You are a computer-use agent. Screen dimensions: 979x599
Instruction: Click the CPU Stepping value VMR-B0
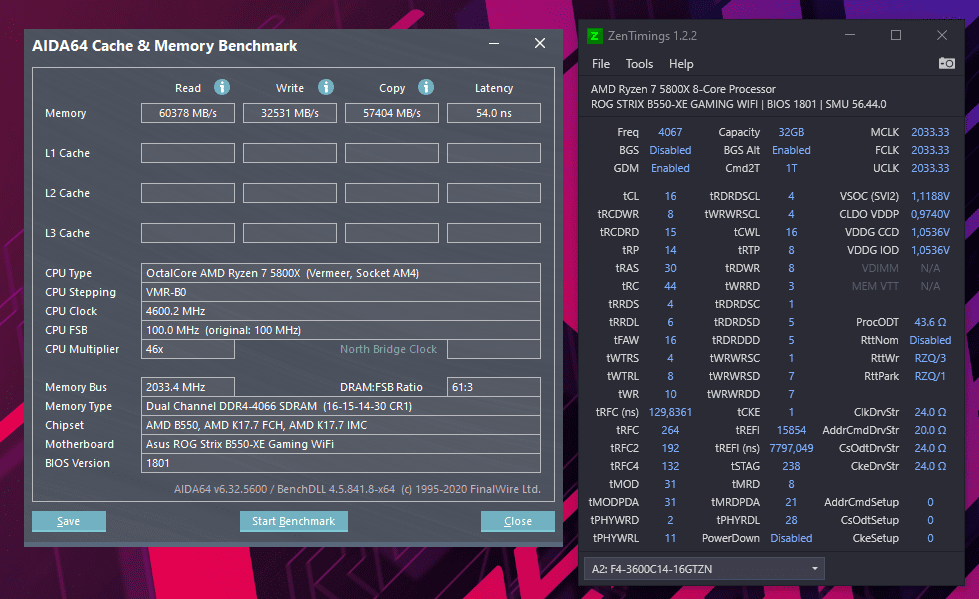(341, 292)
